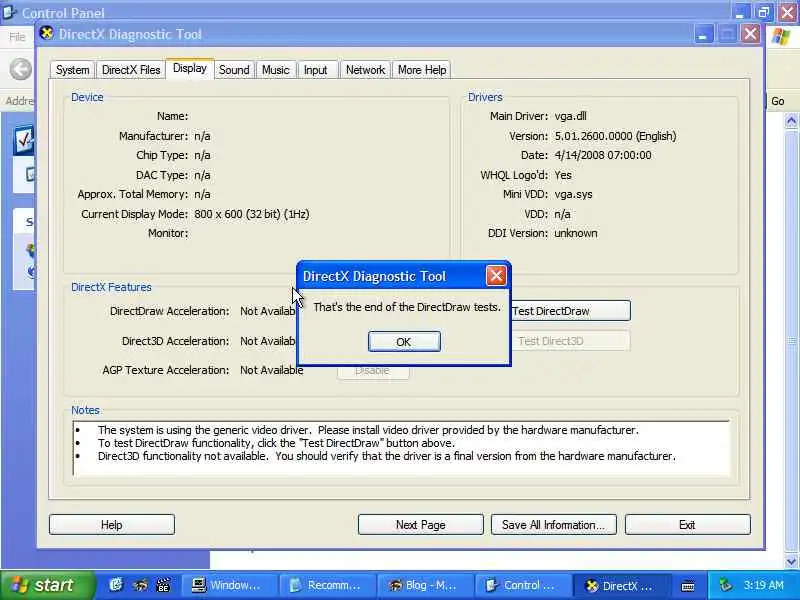Click the checkmark icon in Control Panel sidebar

23,139
